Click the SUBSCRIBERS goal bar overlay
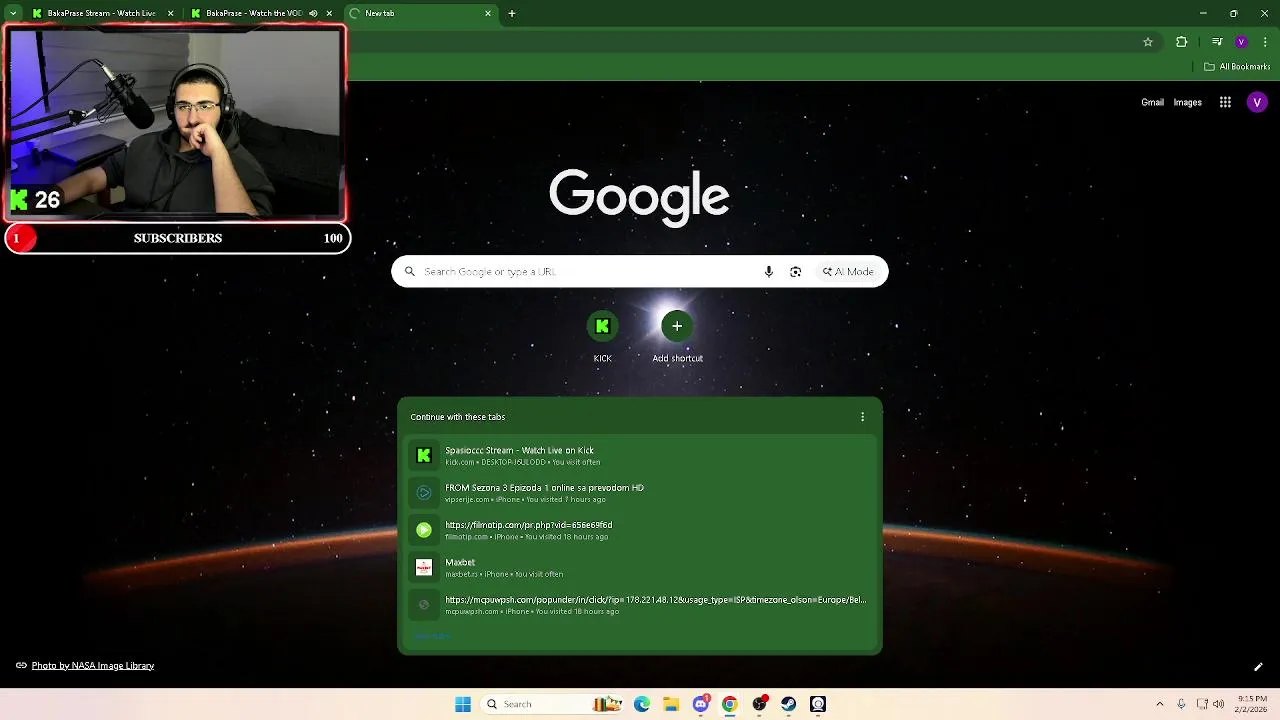The image size is (1280, 720). coord(178,238)
